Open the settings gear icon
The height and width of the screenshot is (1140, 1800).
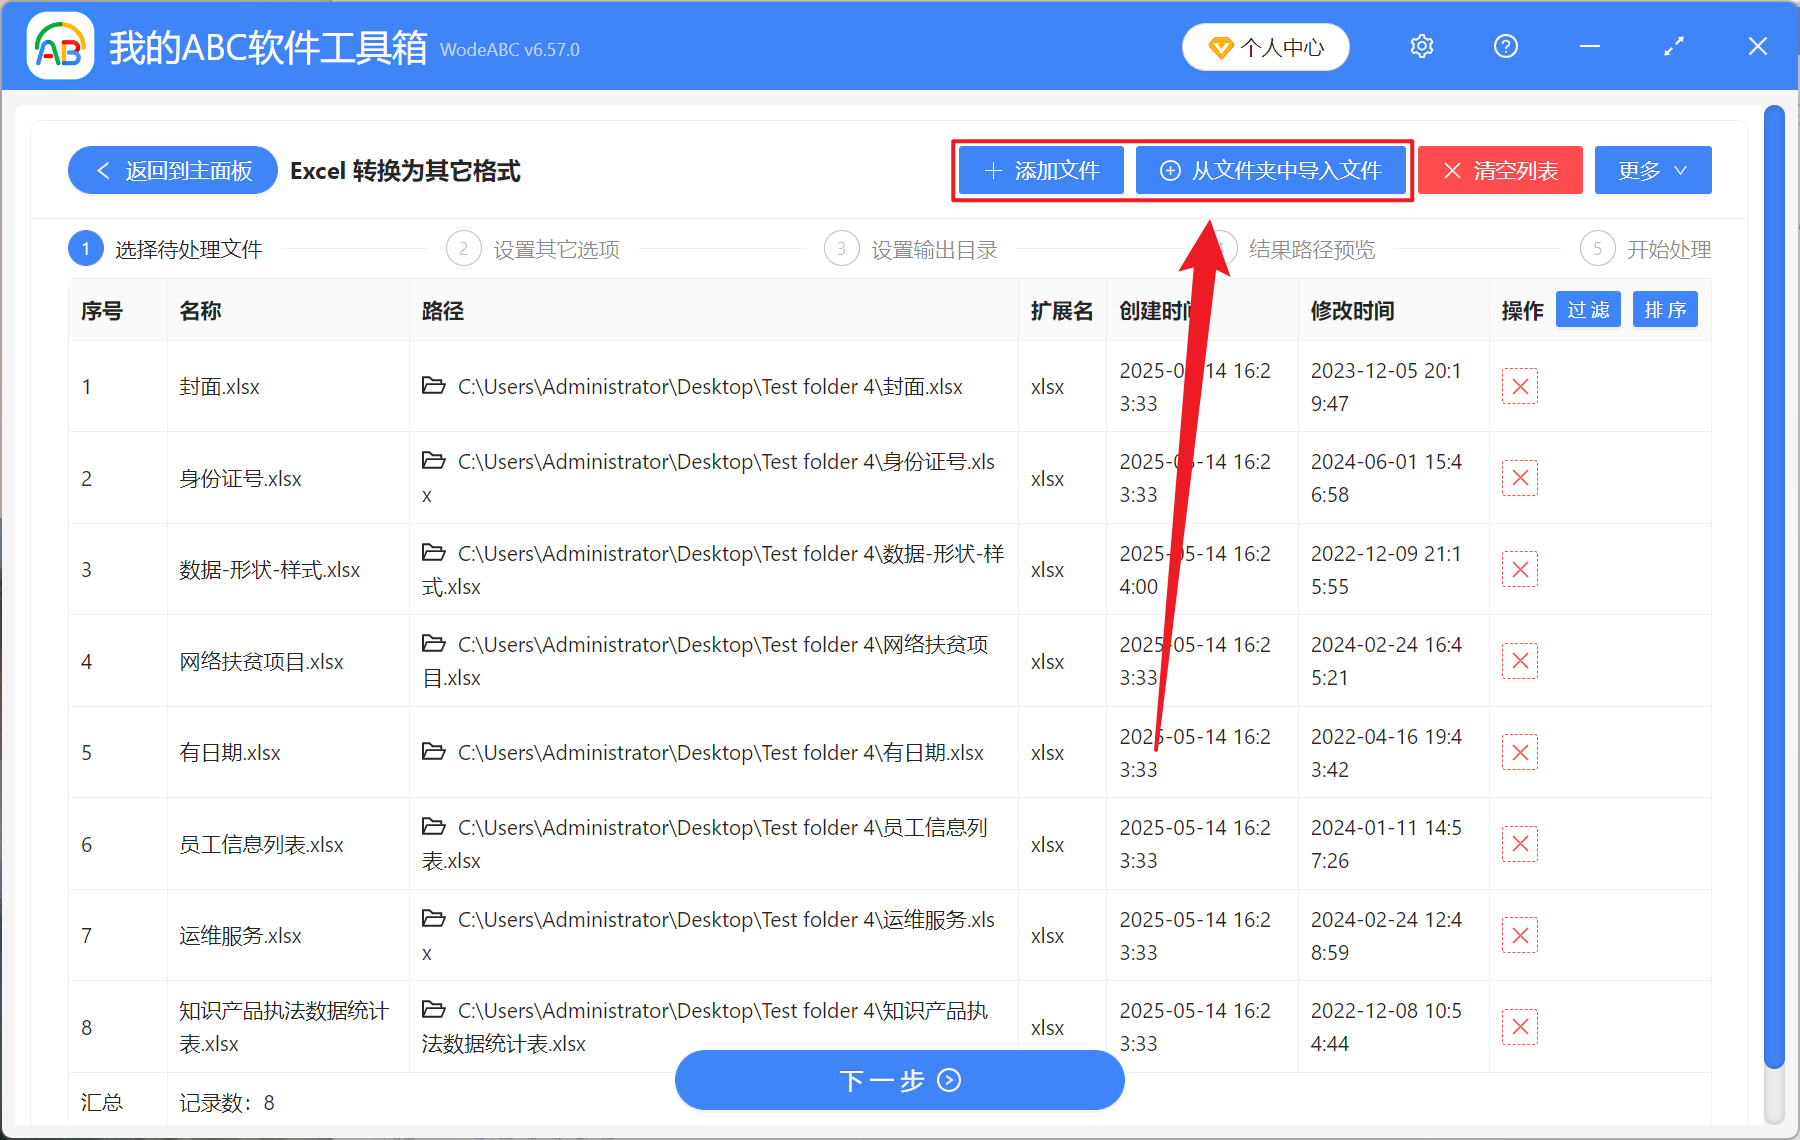(x=1421, y=46)
